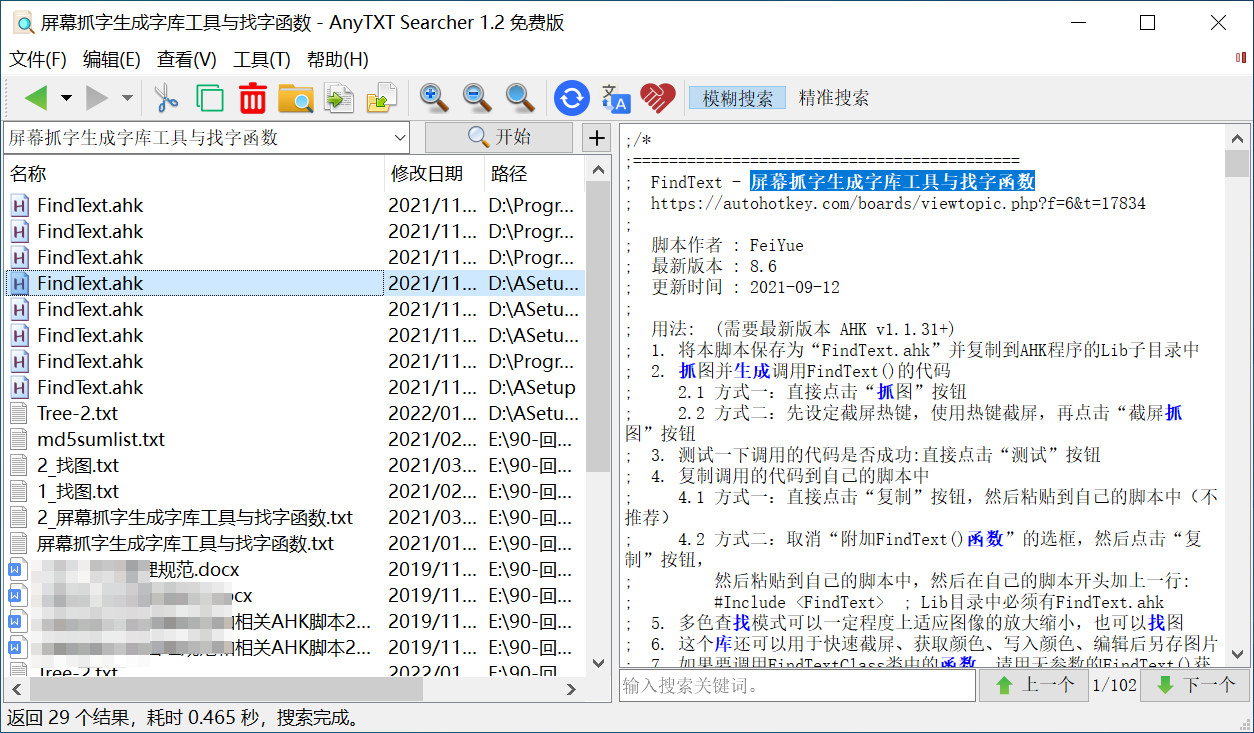Screen dimensions: 1254x733
Task: Sort by the 修改日期 column header
Action: pos(435,174)
